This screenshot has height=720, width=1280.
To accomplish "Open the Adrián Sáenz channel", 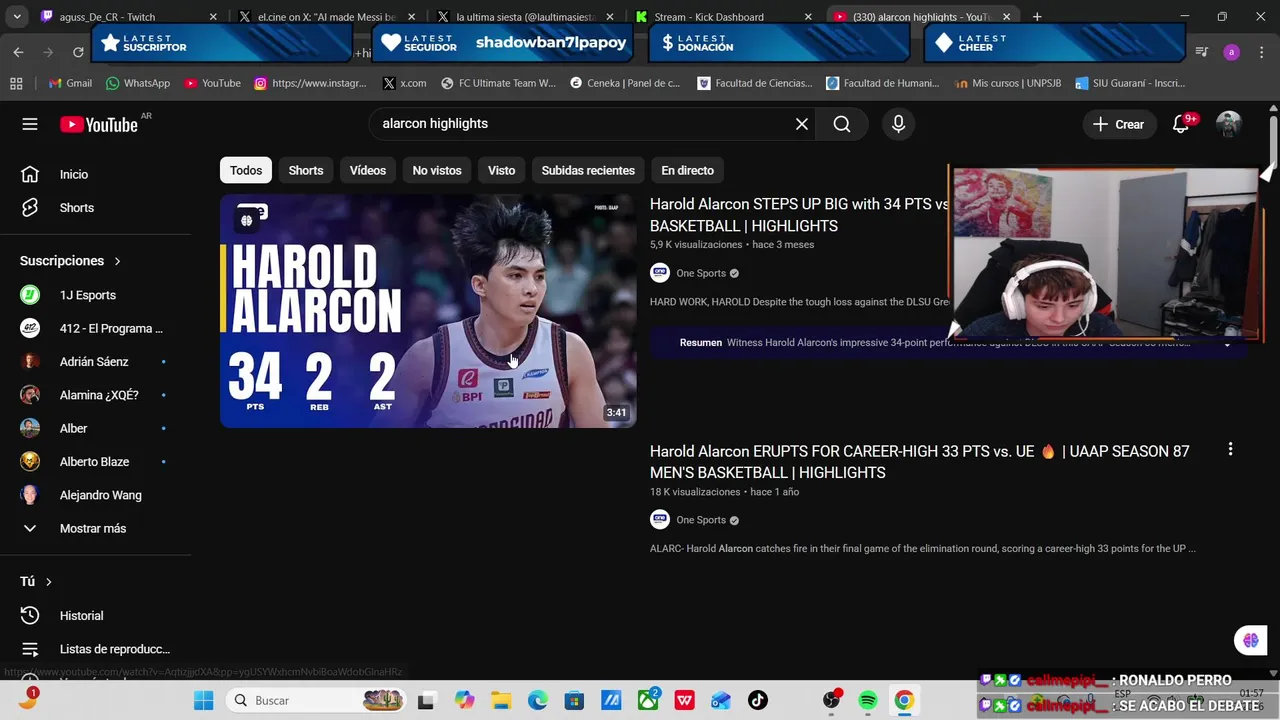I will coord(96,362).
